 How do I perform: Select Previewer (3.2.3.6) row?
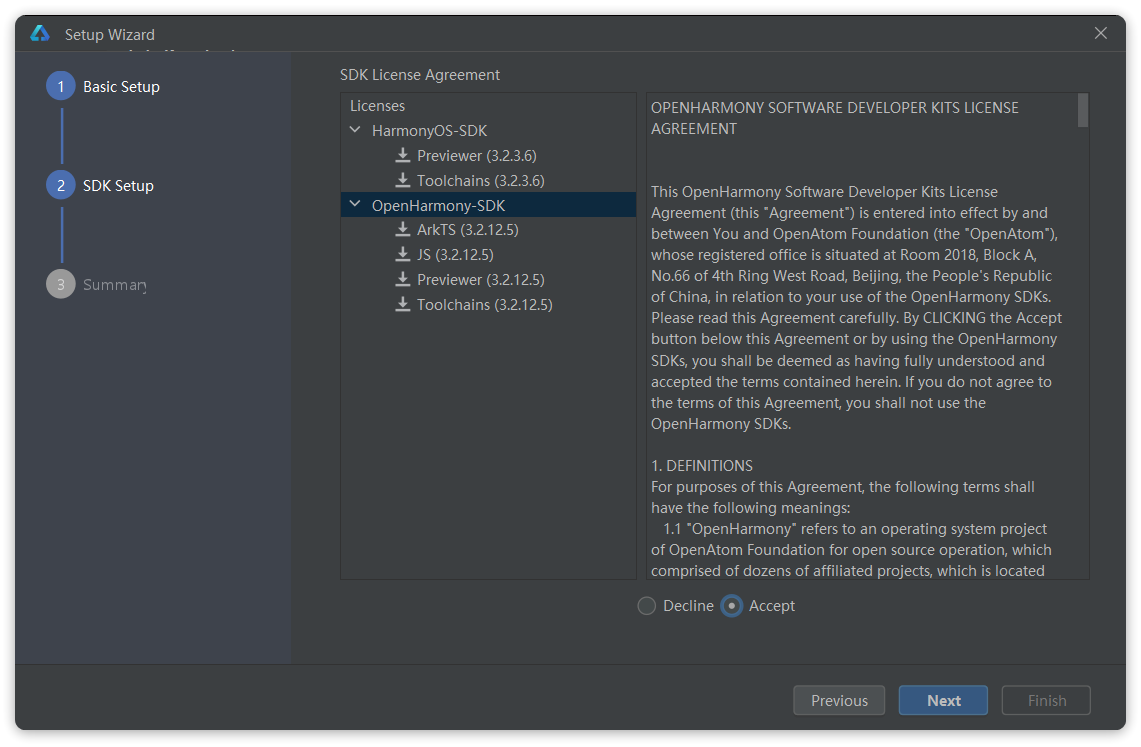[x=488, y=156]
